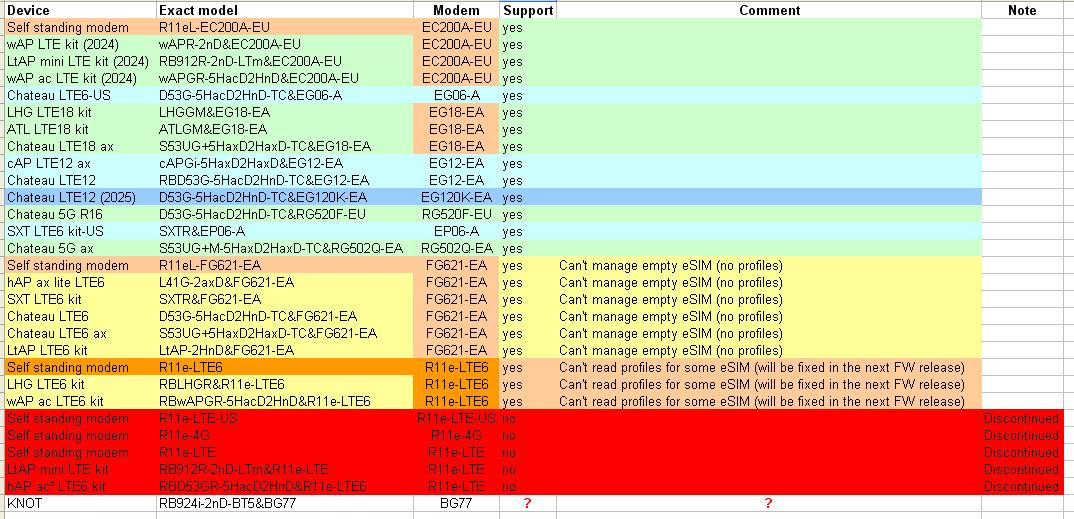Click cell R11eL-EC200A-EU

pyautogui.click(x=284, y=27)
